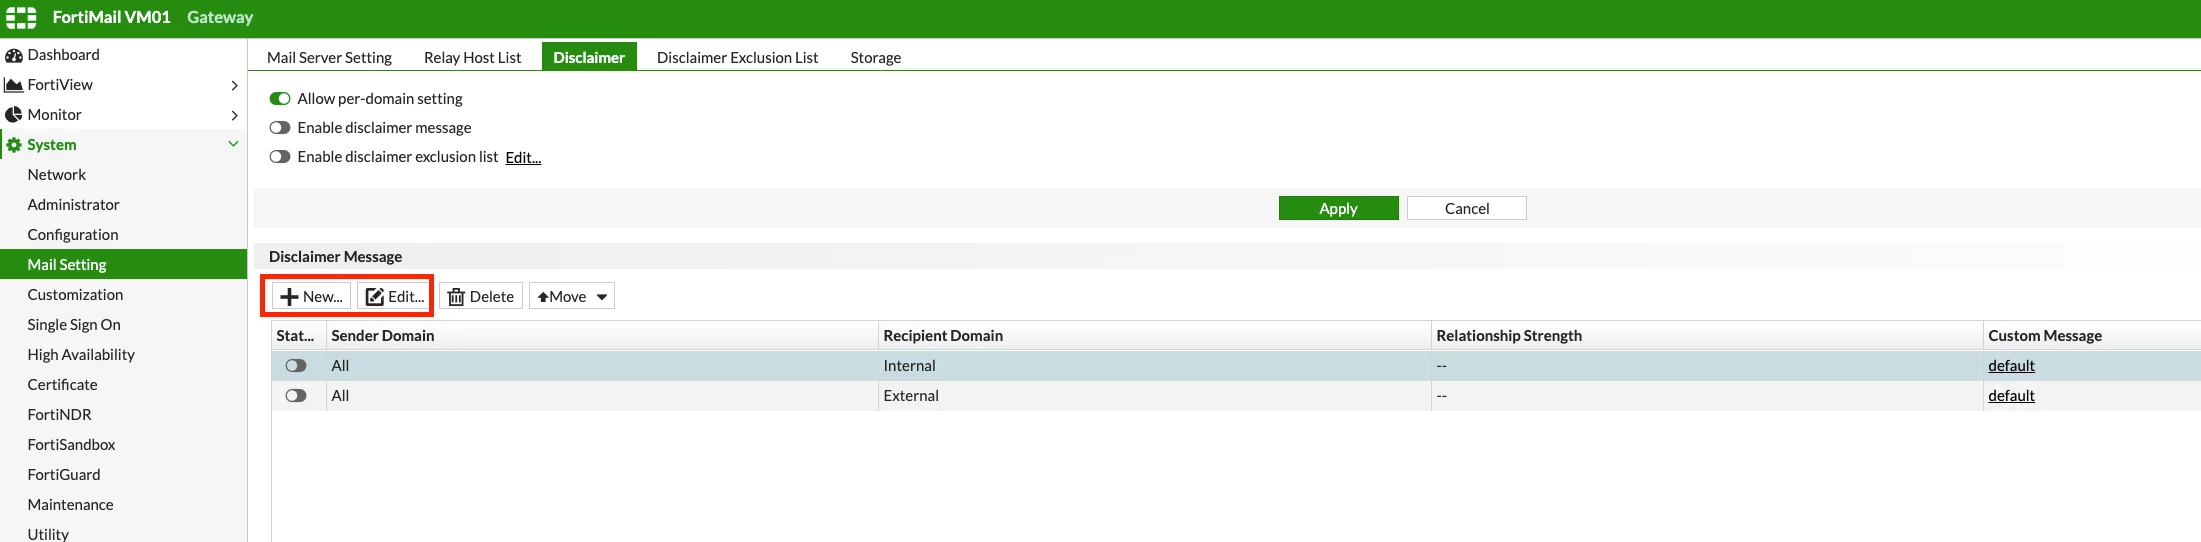Open default link in Internal row
2201x542 pixels.
pos(2011,366)
